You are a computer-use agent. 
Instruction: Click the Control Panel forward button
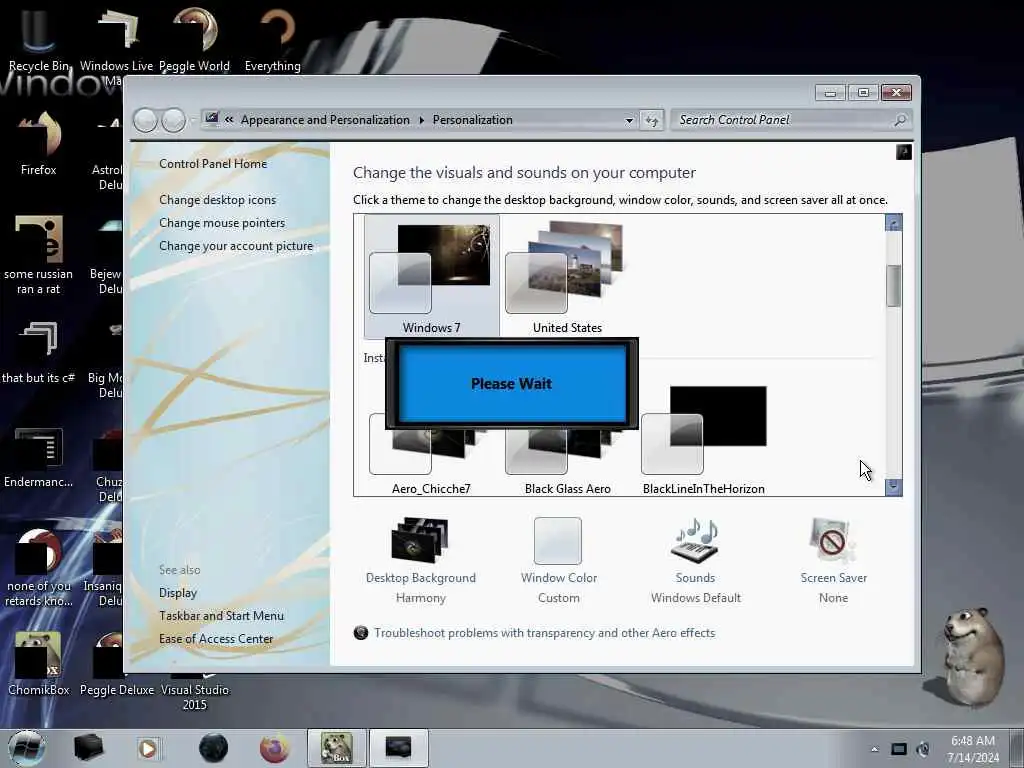tap(173, 120)
